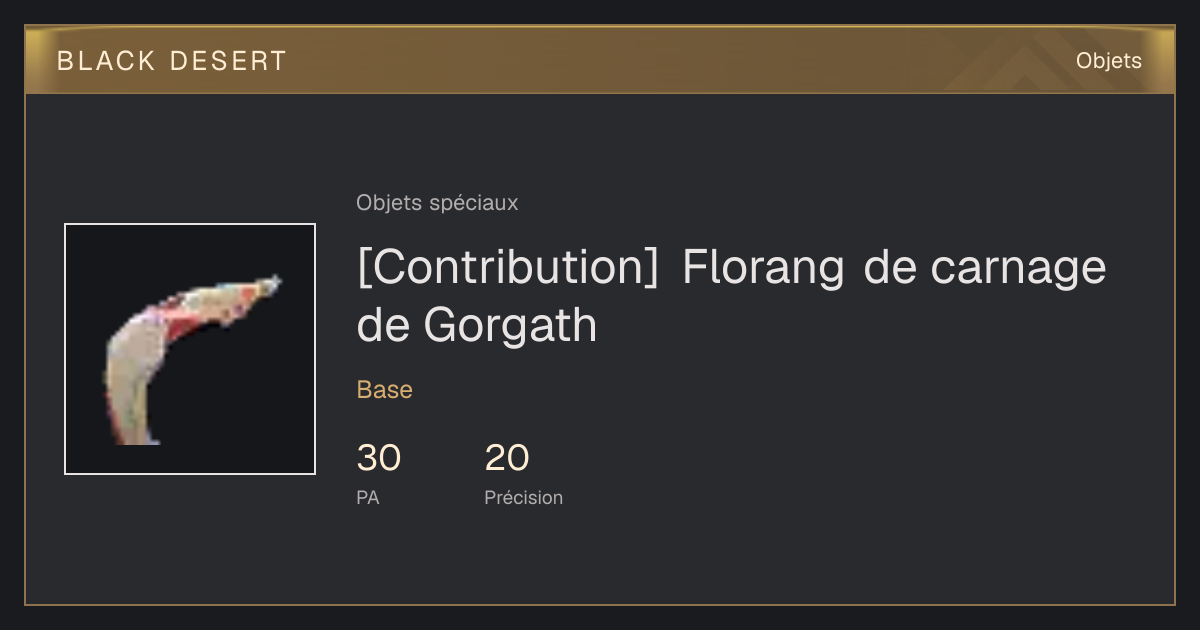Click the empty dark card area below the stats

click(700, 560)
